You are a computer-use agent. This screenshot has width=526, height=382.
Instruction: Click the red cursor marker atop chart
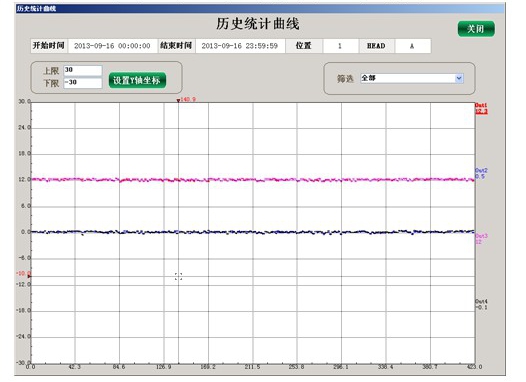[178, 100]
